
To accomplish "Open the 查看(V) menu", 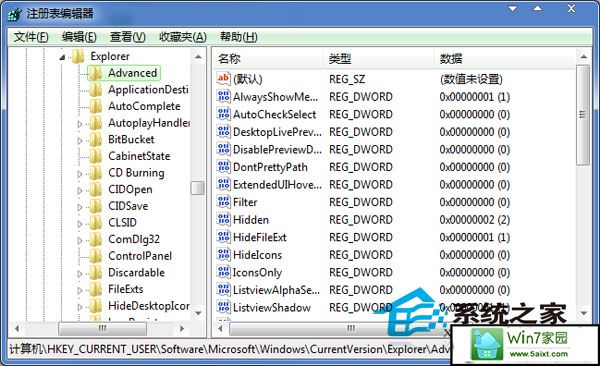I will click(x=128, y=37).
